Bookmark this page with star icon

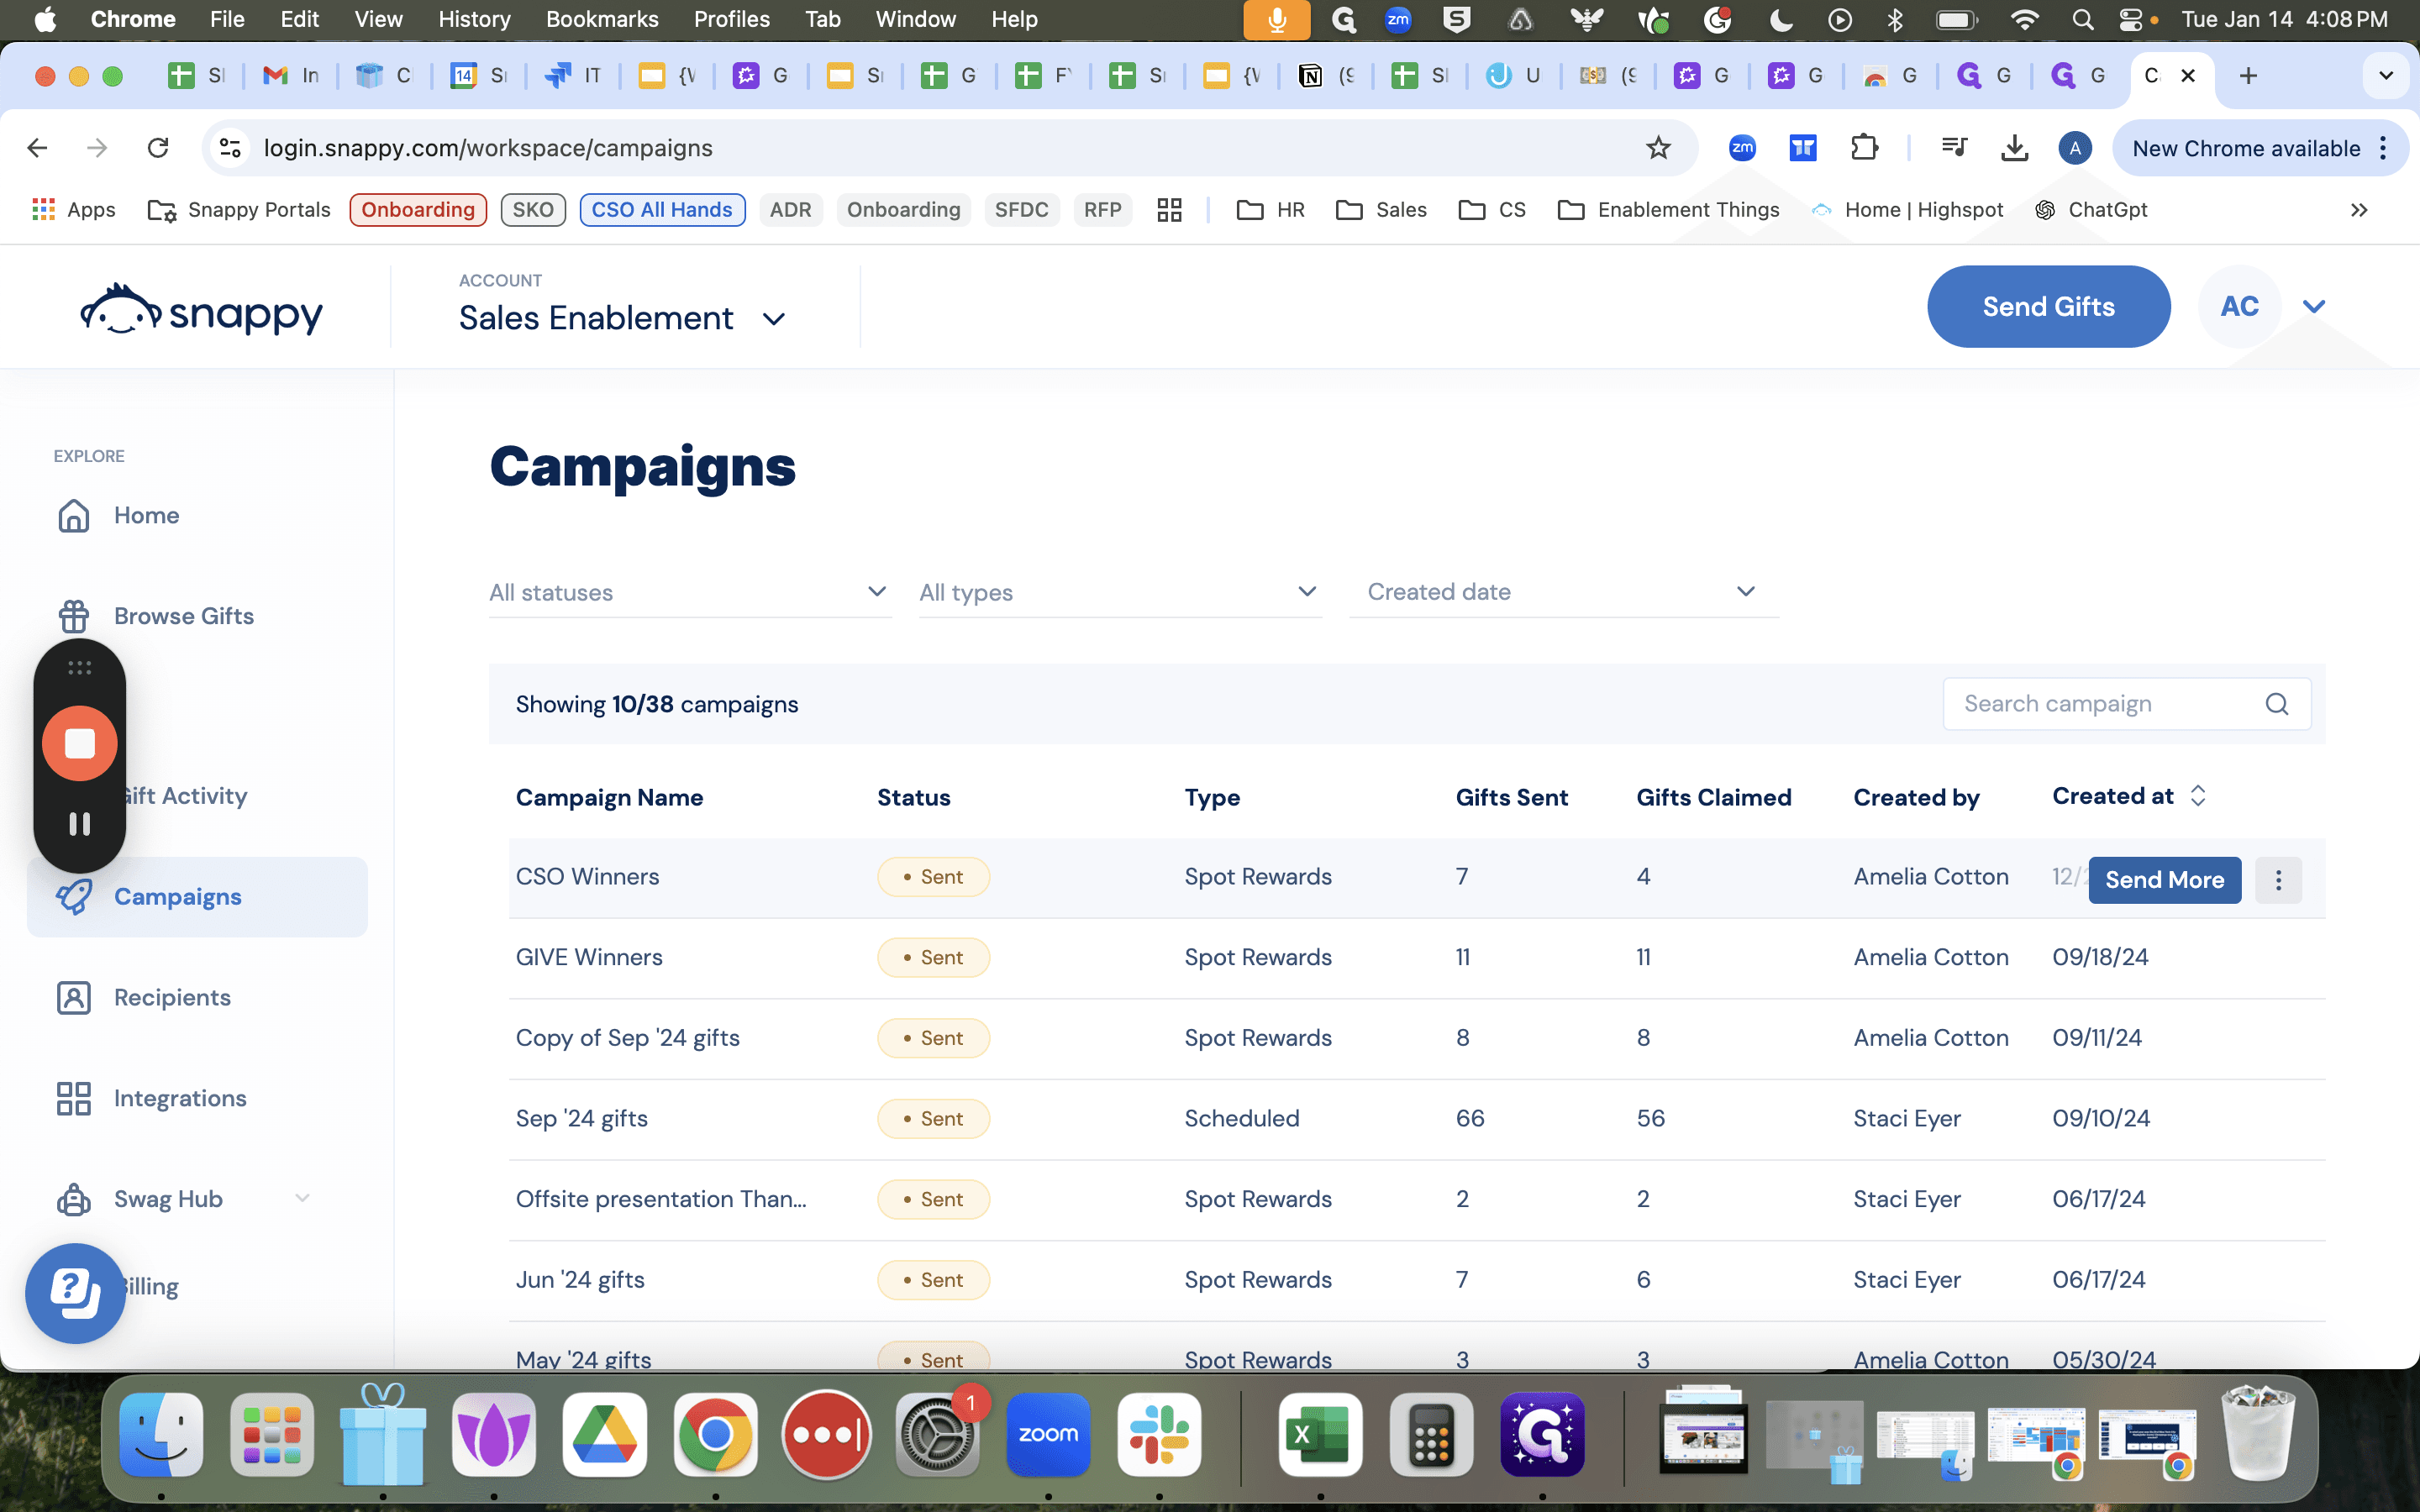(x=1658, y=148)
